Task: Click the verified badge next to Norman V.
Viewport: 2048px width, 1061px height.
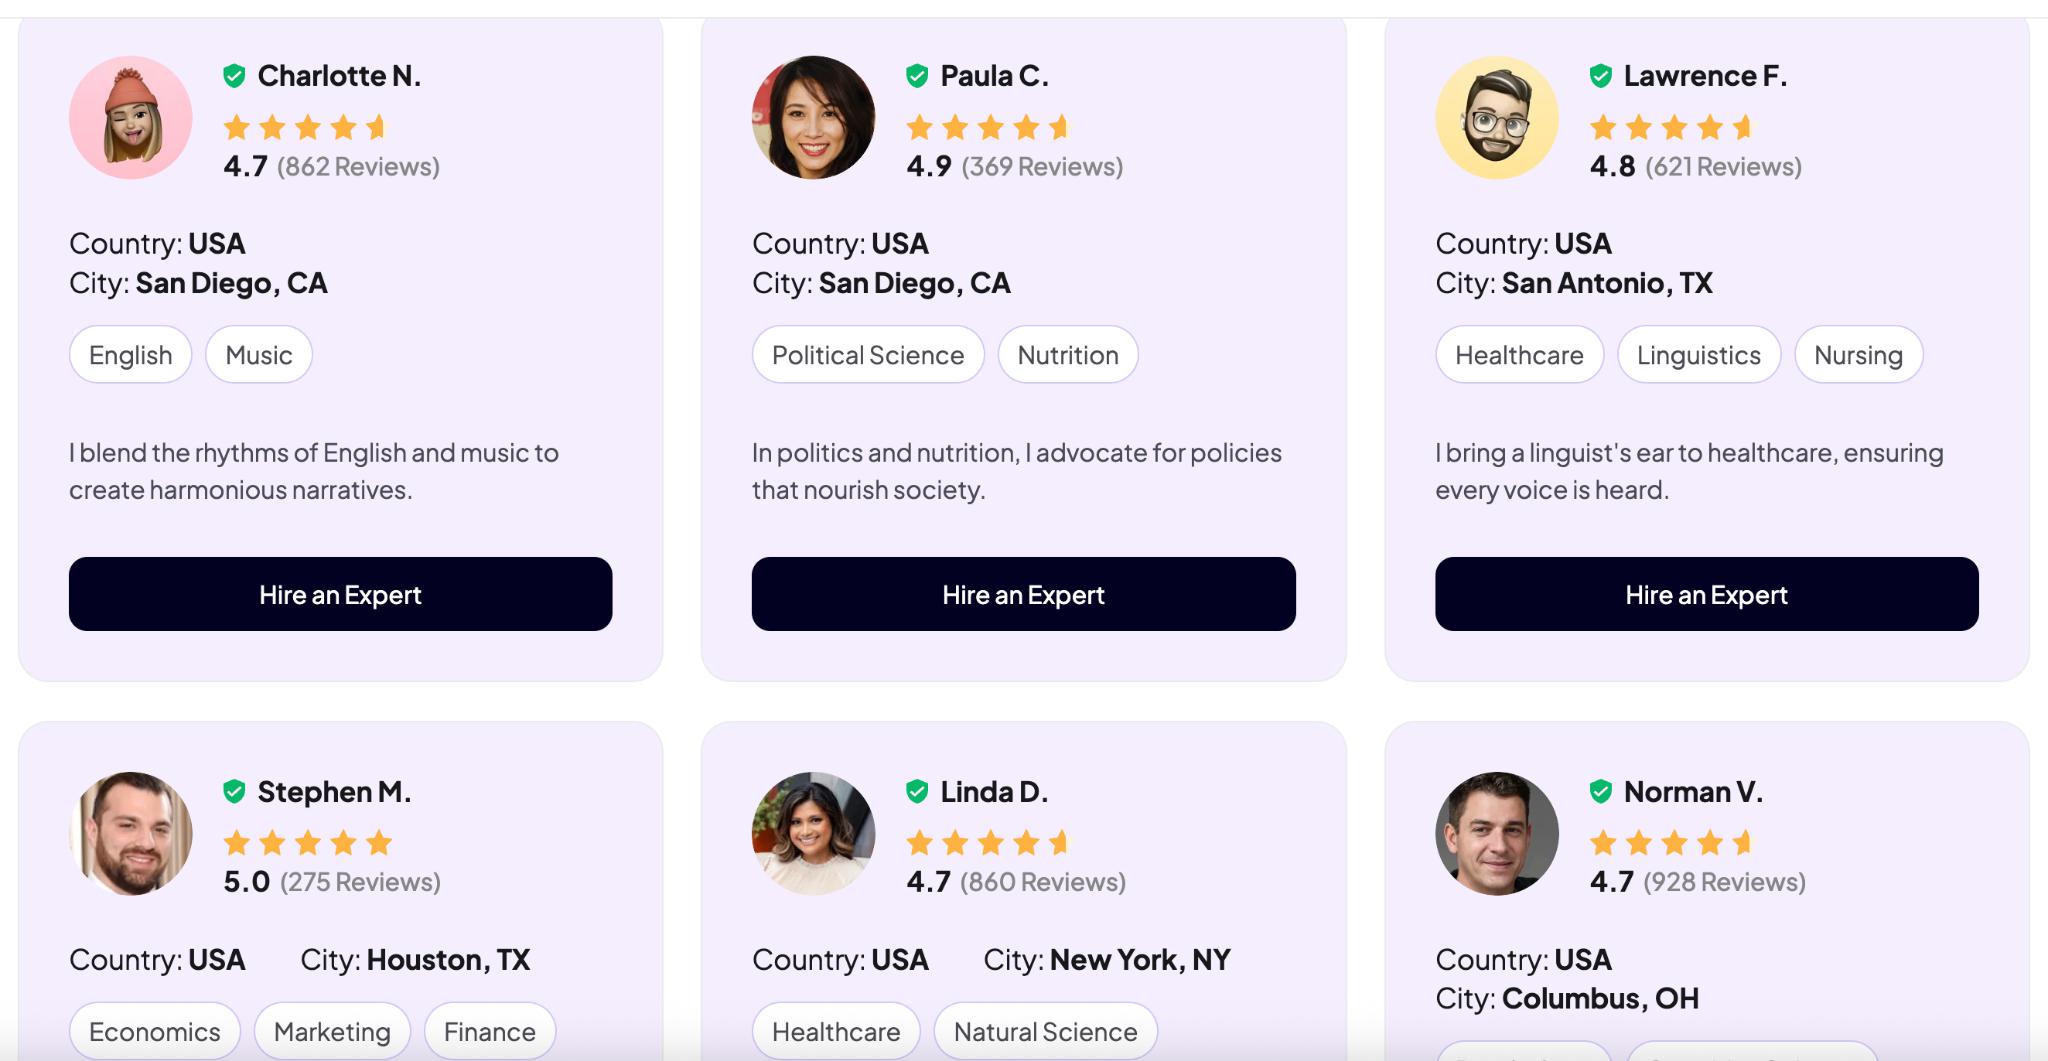Action: click(1600, 792)
